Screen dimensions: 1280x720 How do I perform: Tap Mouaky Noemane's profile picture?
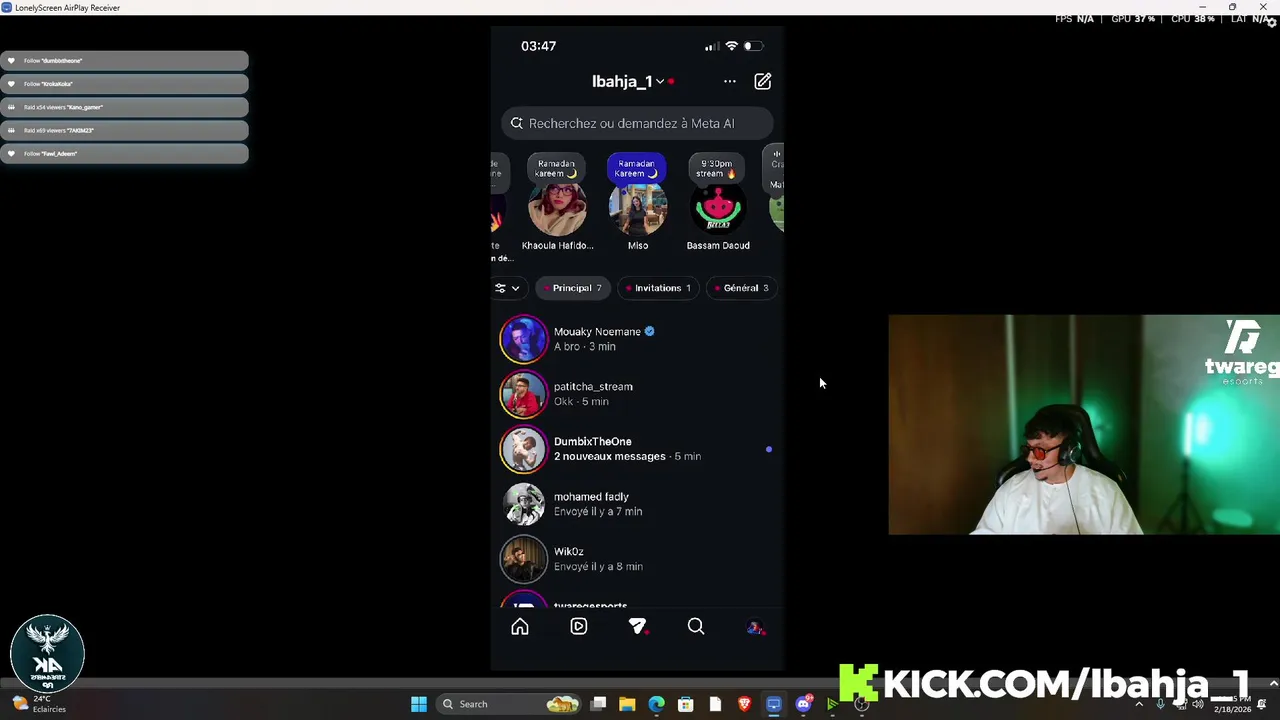tap(524, 339)
